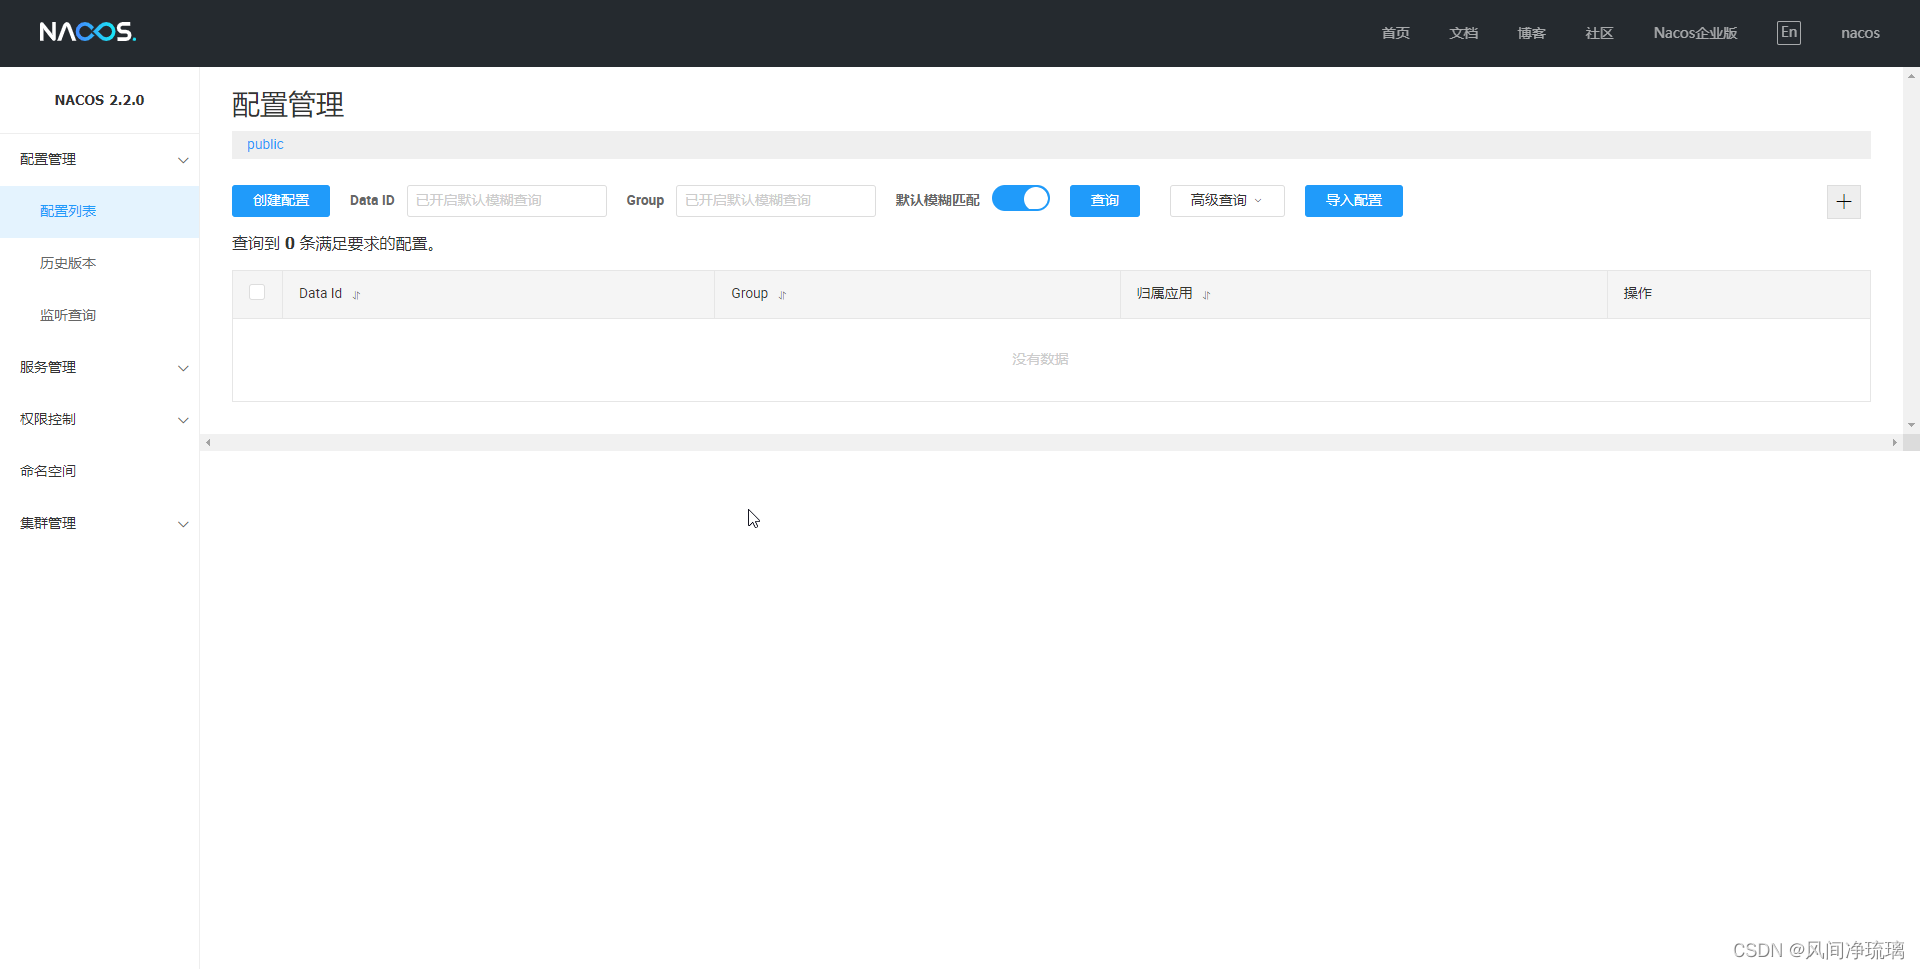Switch language with the En icon
This screenshot has width=1920, height=969.
[1789, 33]
